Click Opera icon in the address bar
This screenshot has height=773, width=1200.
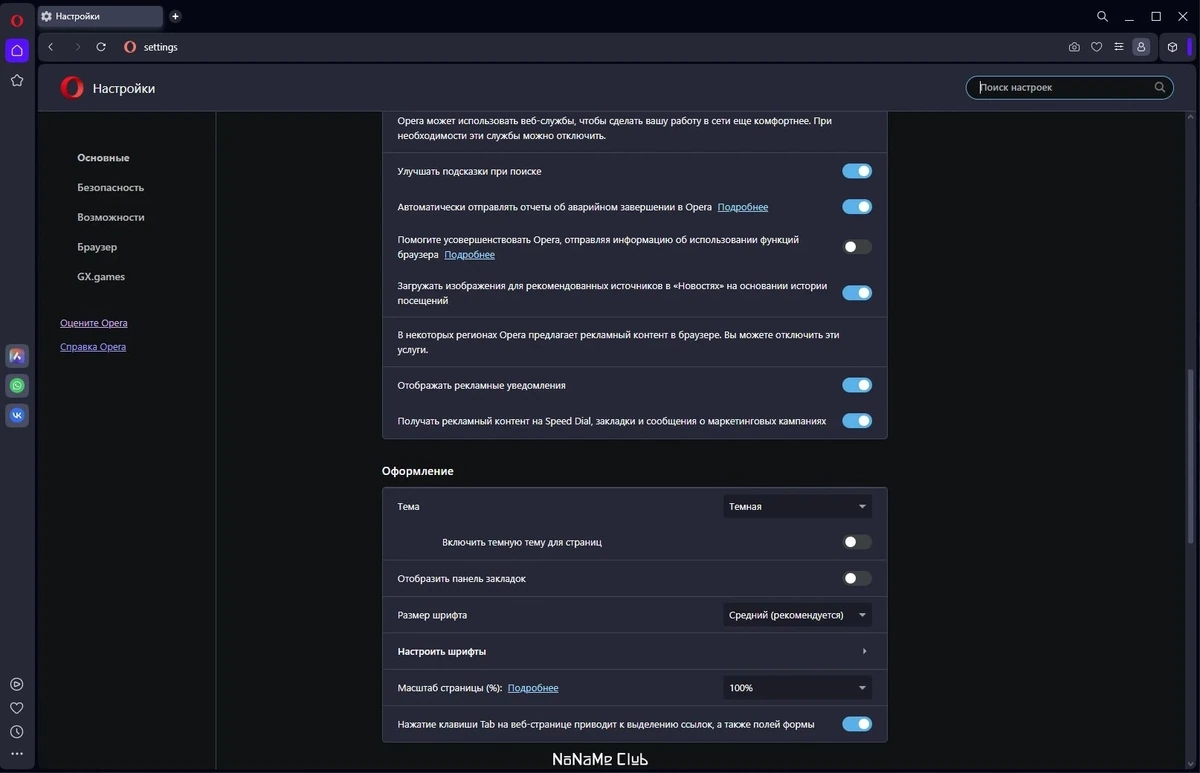point(130,47)
